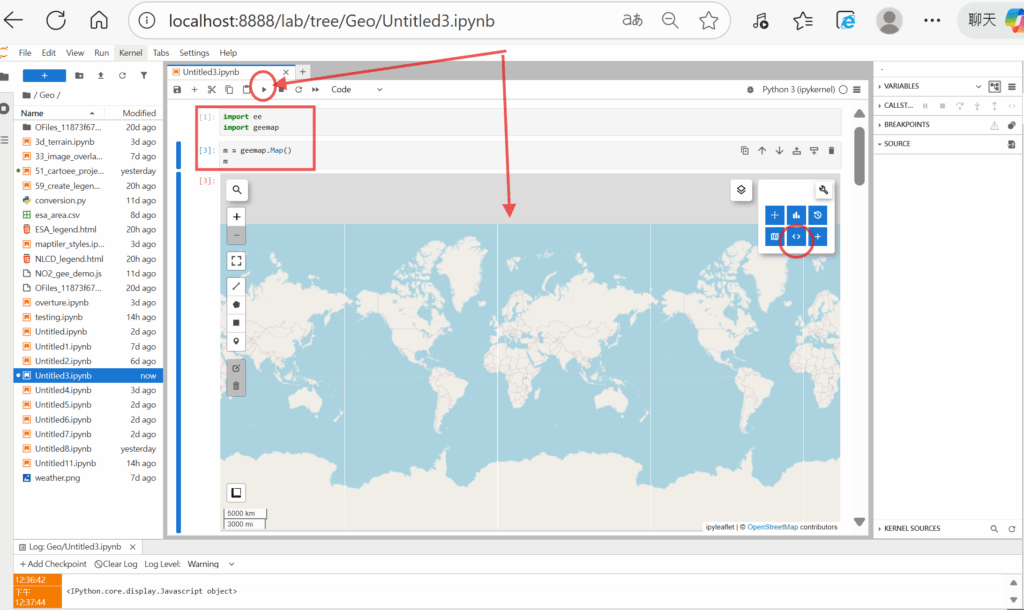1024x610 pixels.
Task: Zoom in the map with plus
Action: tap(237, 216)
